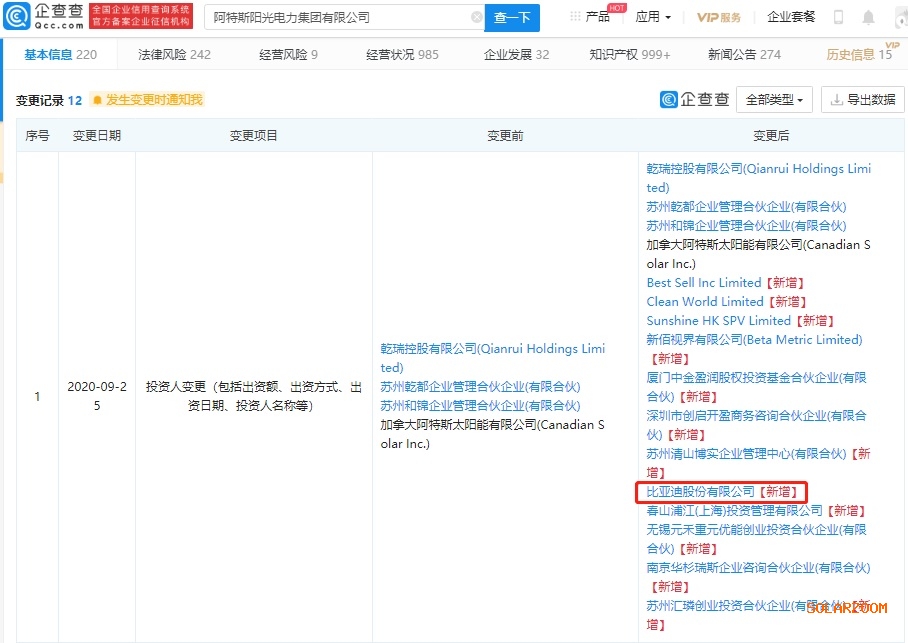Open Sunshine HK SPV Limited link
The height and width of the screenshot is (643, 908).
[x=719, y=321]
